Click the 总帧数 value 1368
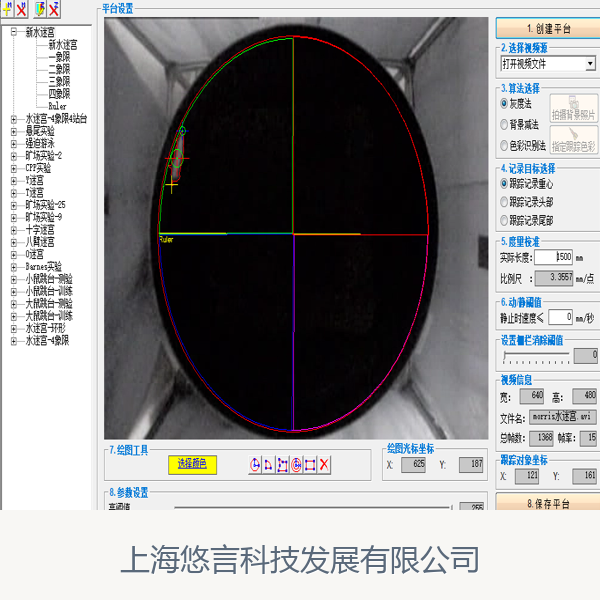 coord(541,438)
